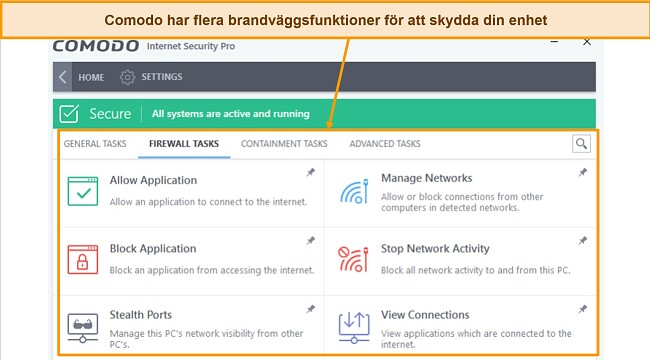
Task: Pin the Stop Network Activity task
Action: pyautogui.click(x=582, y=241)
